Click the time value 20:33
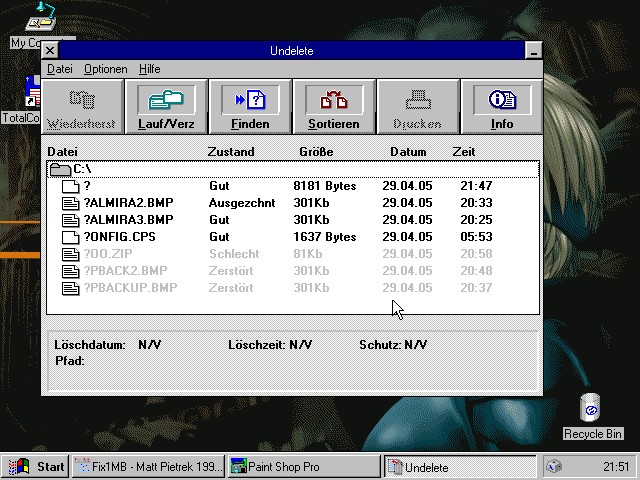The width and height of the screenshot is (640, 480). tap(476, 203)
